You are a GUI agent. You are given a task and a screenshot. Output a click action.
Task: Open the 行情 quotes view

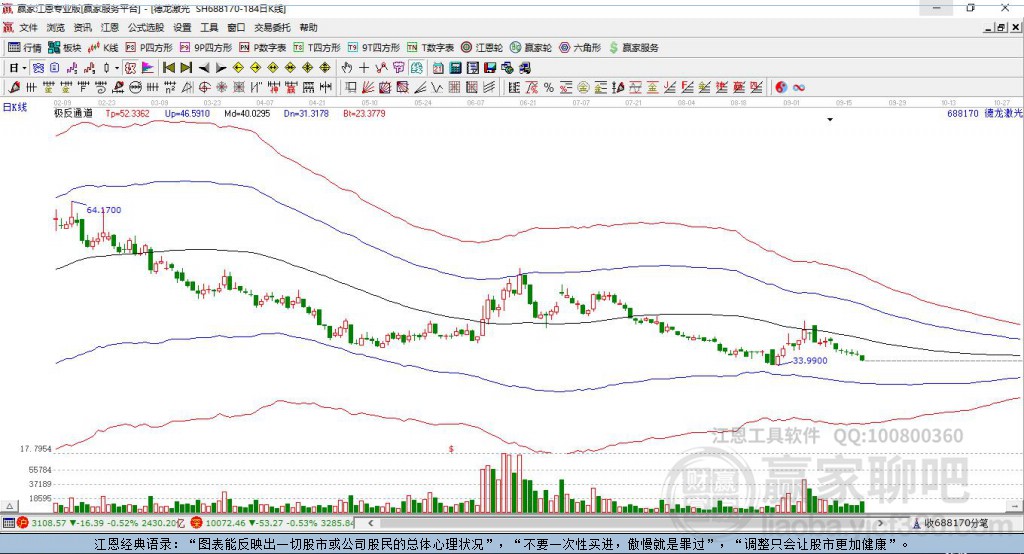[x=25, y=48]
